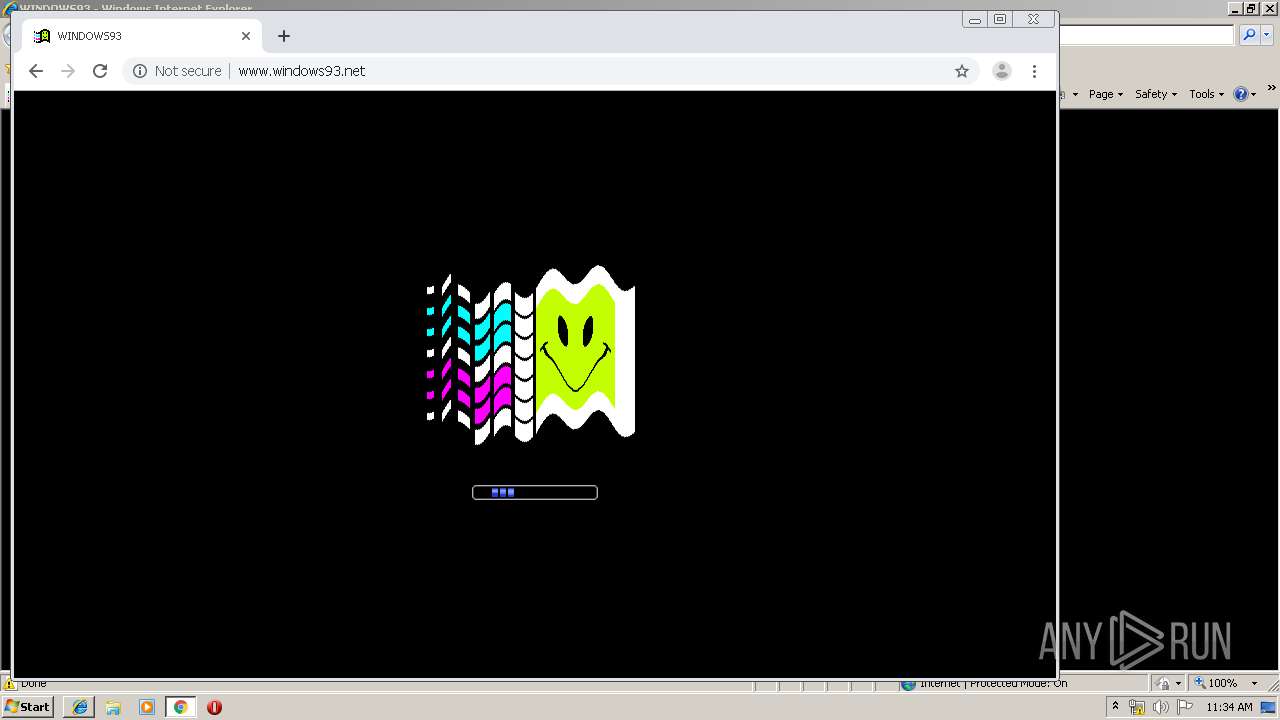Bookmark this page with the star icon

962,71
